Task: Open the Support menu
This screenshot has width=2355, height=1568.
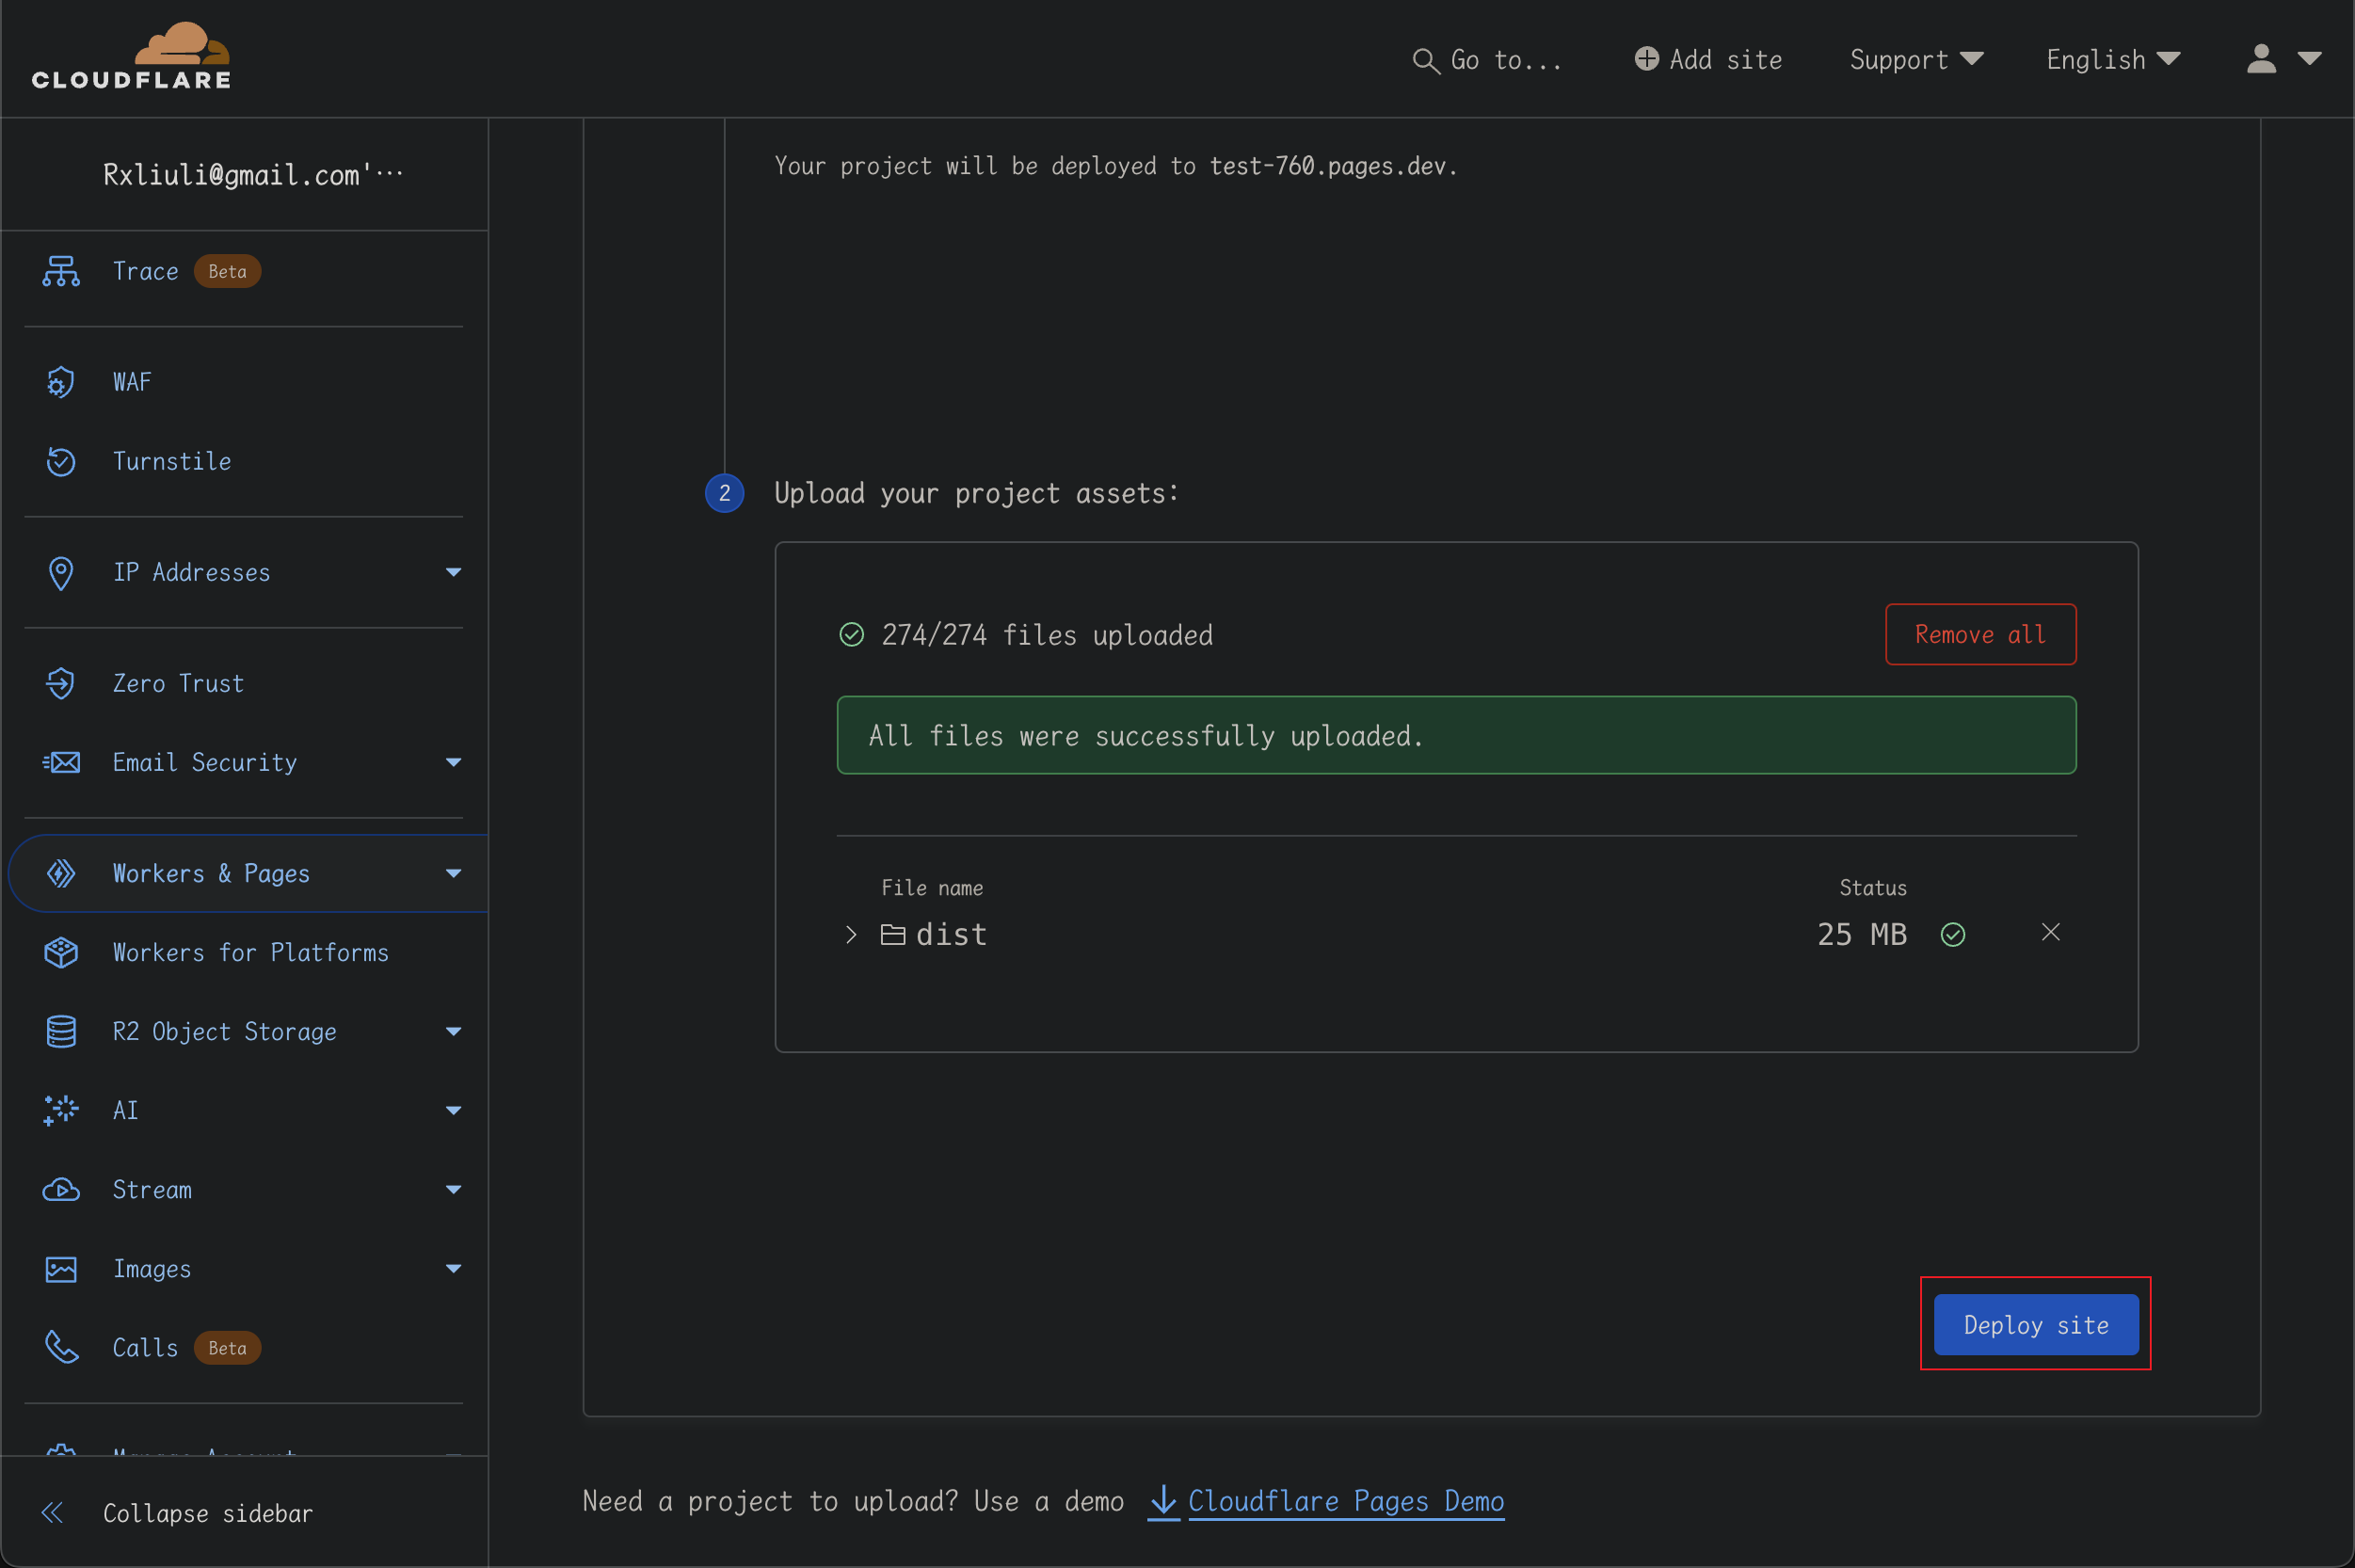Action: (x=1915, y=60)
